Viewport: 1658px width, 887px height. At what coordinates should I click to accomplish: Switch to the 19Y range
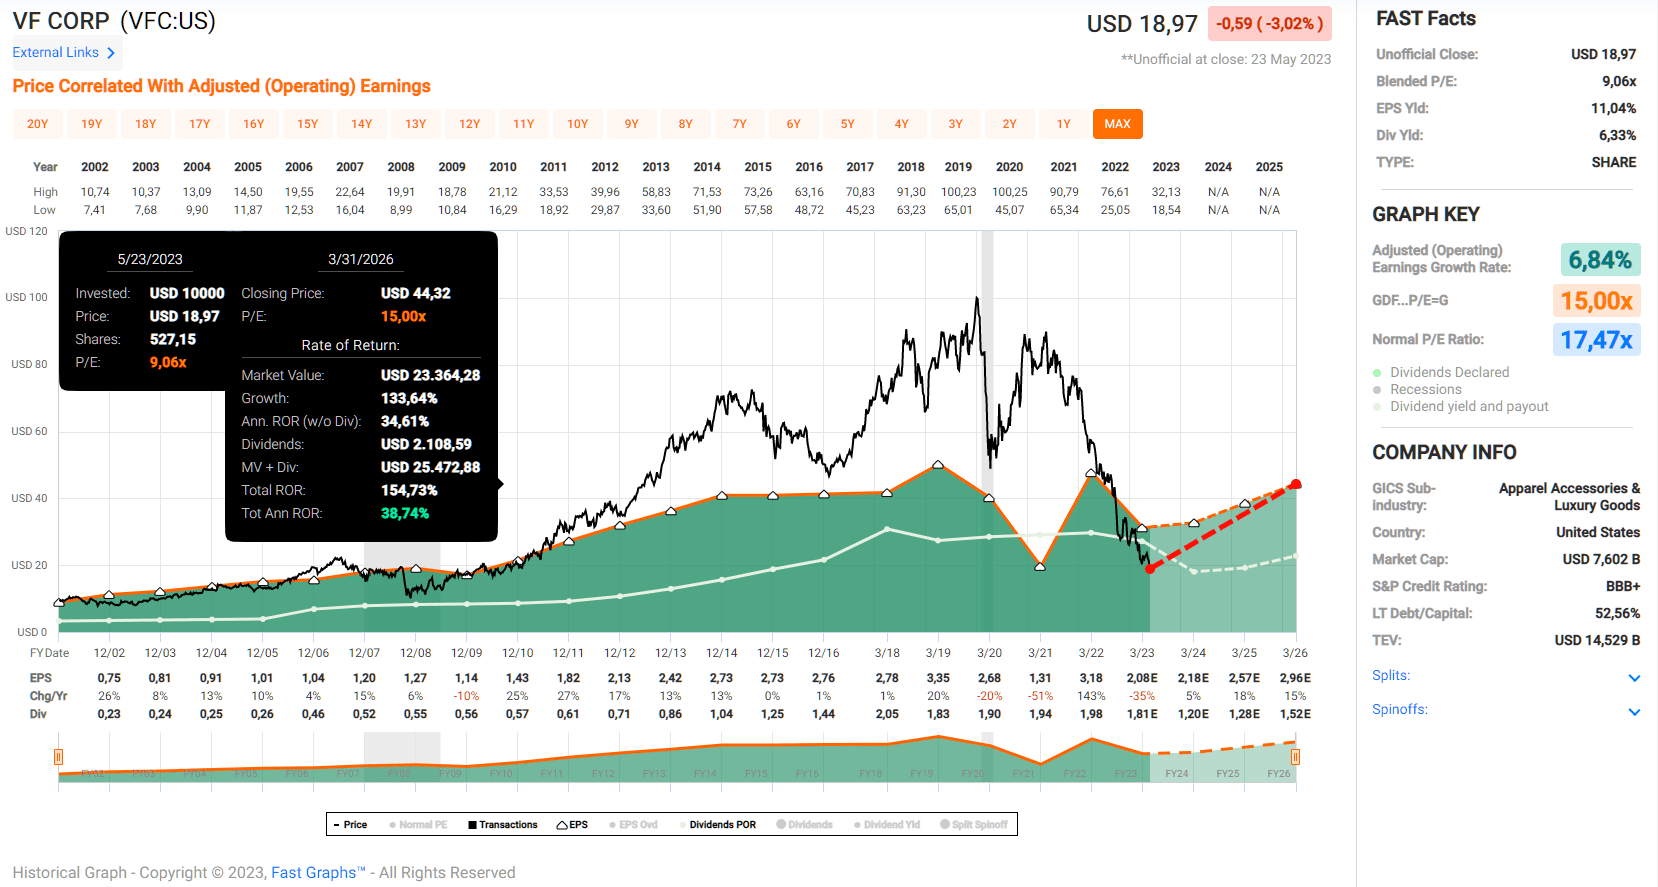[92, 124]
